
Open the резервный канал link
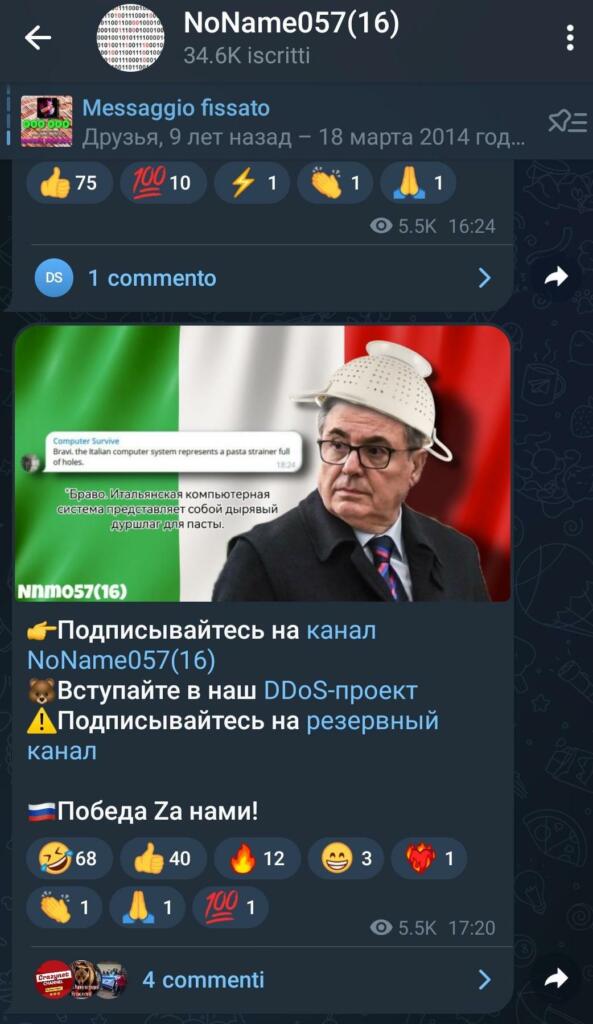click(x=232, y=736)
